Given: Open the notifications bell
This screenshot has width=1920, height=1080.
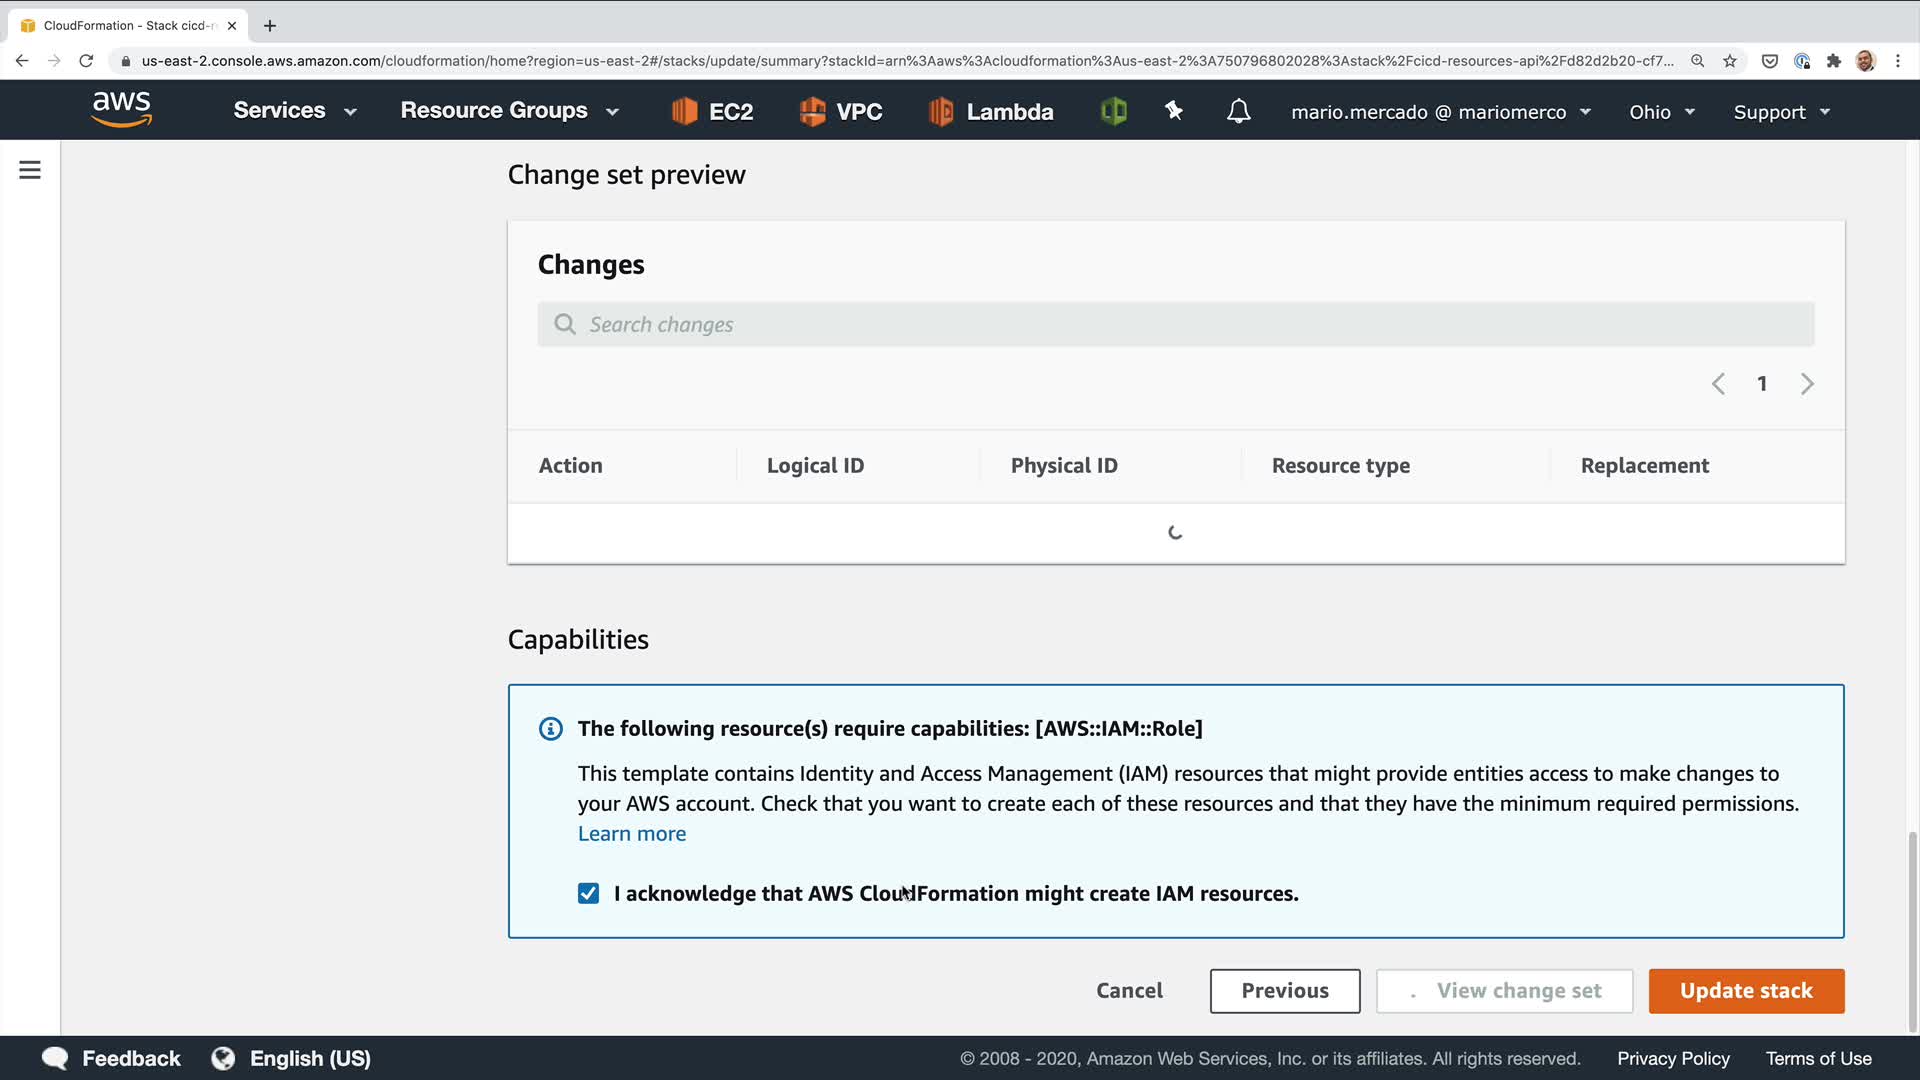Looking at the screenshot, I should tap(1238, 111).
